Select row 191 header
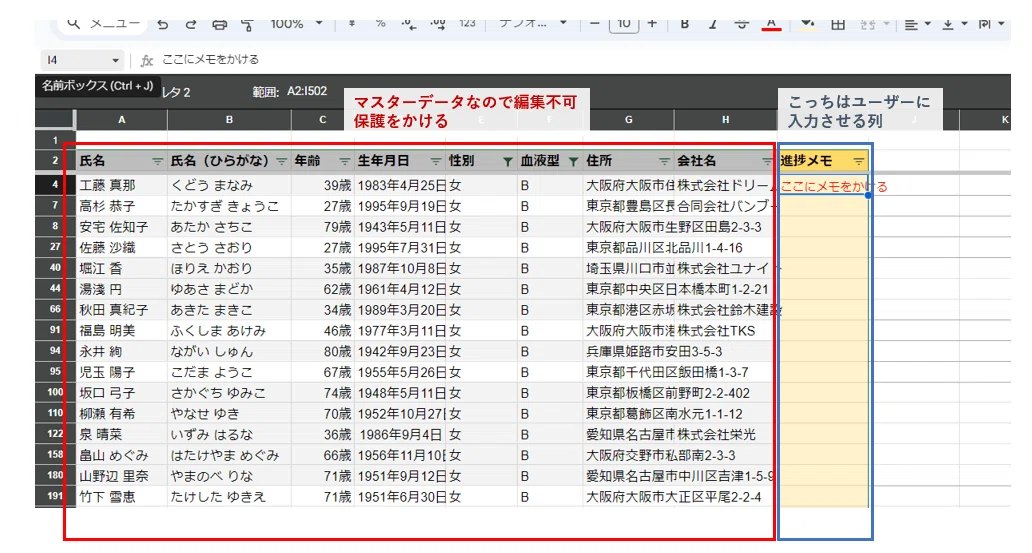This screenshot has height=553, width=1032. pyautogui.click(x=55, y=496)
